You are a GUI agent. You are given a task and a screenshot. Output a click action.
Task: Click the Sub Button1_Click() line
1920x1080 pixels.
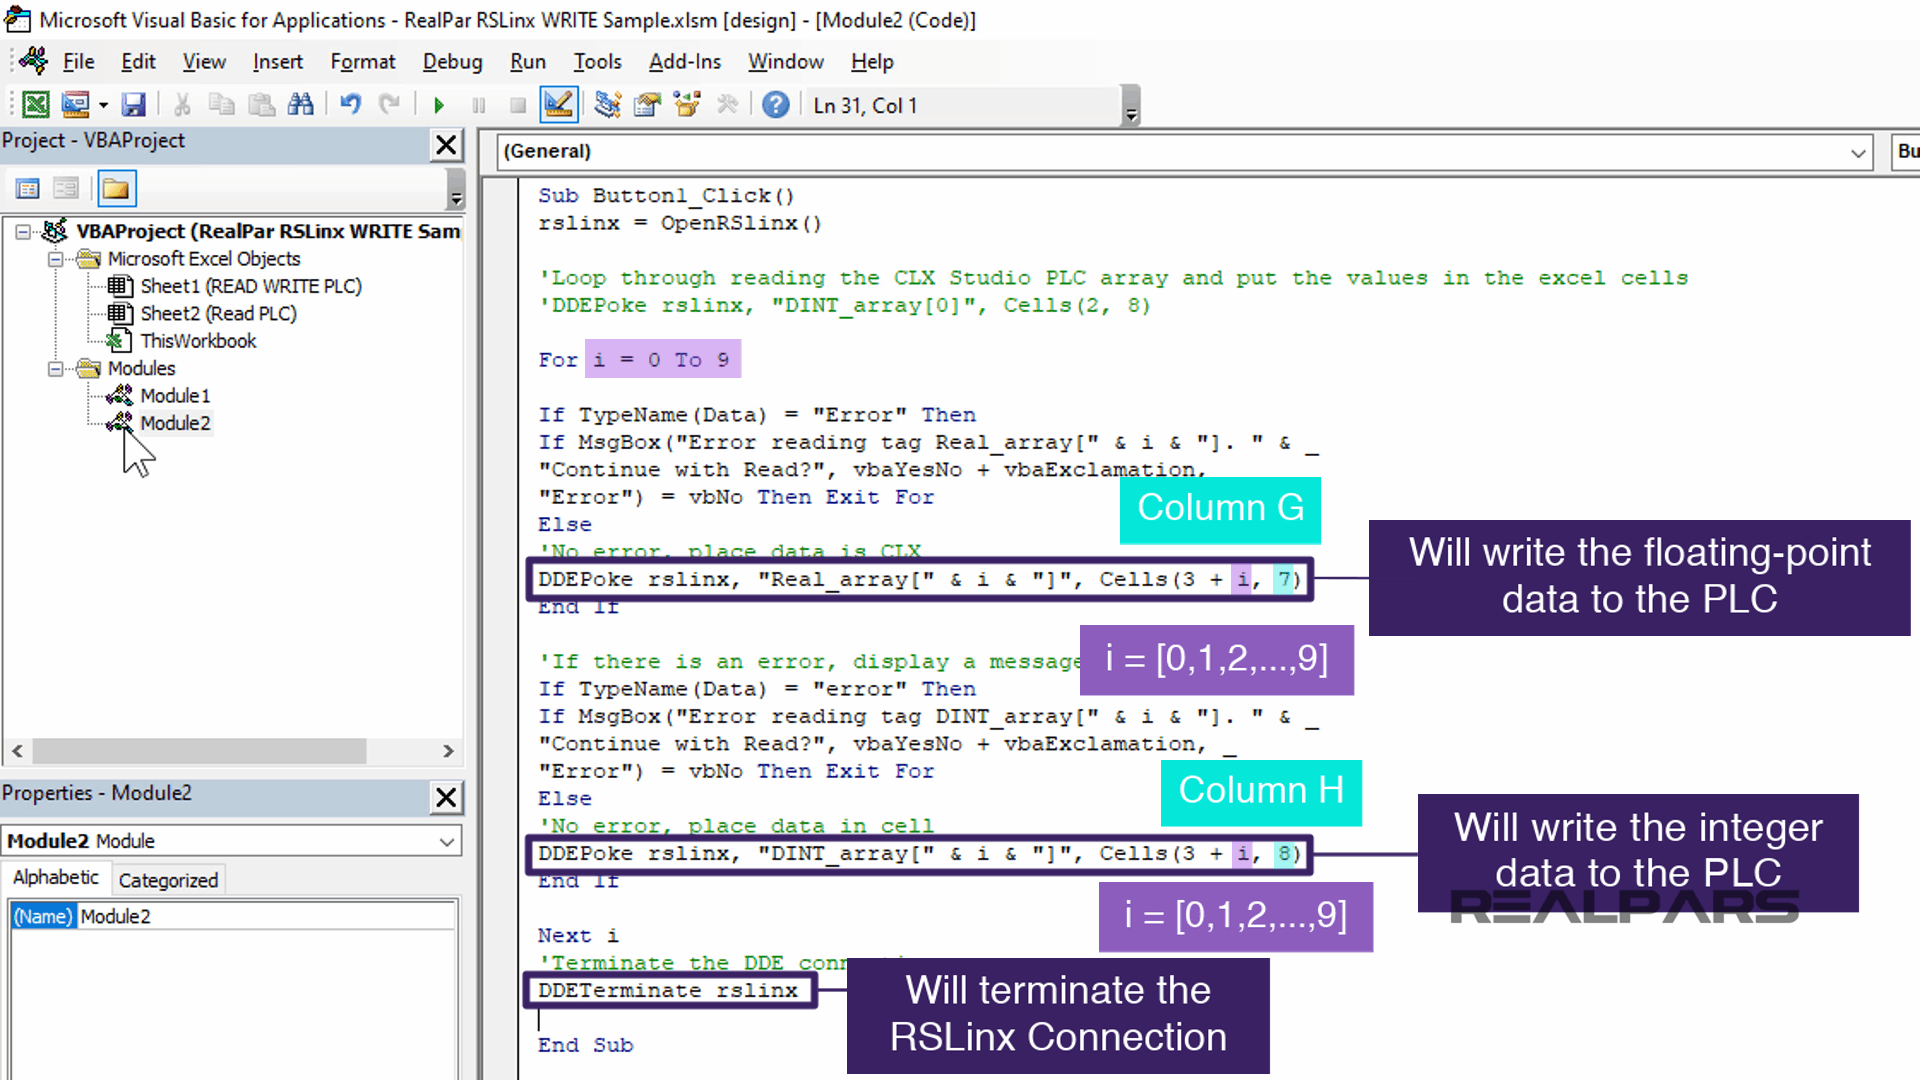pyautogui.click(x=666, y=196)
